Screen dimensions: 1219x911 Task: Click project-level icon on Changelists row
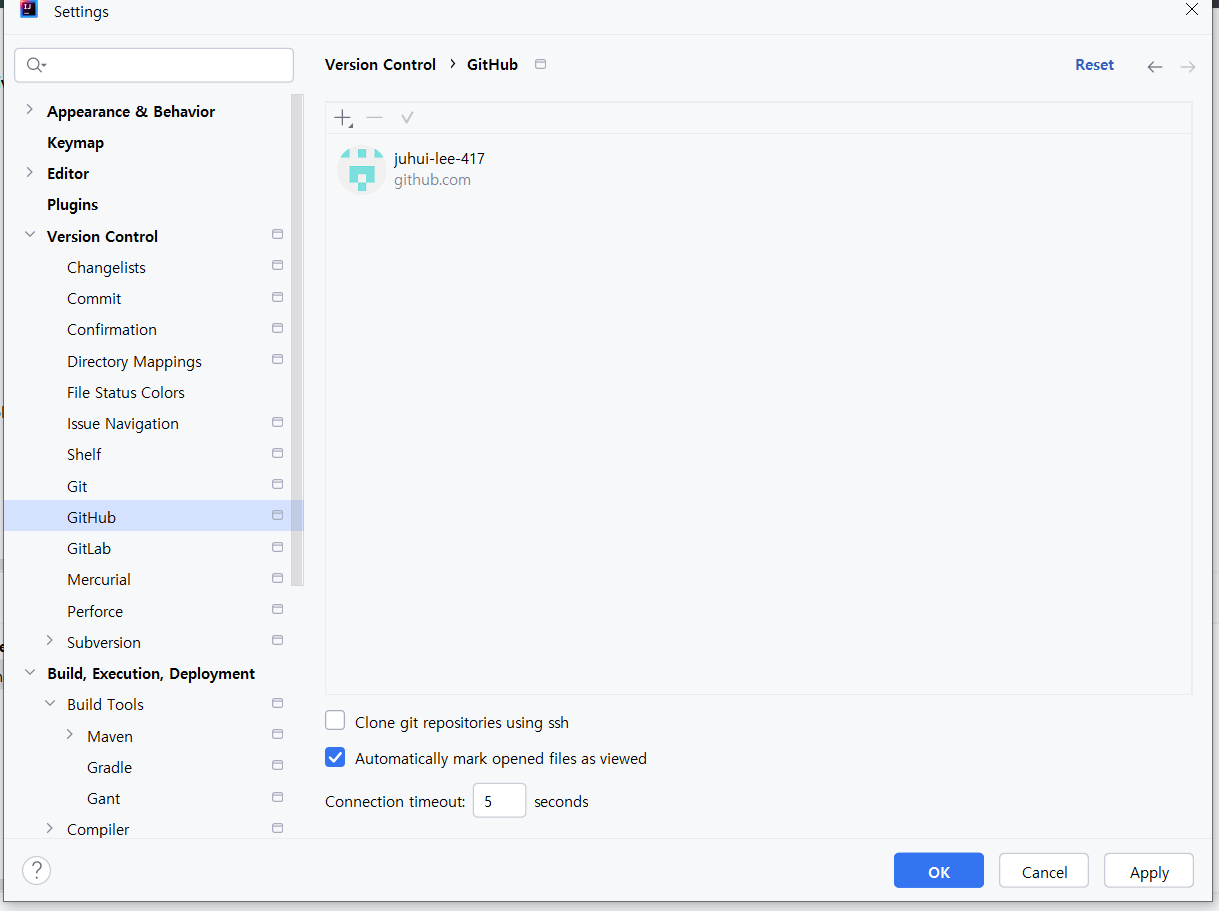coord(277,265)
